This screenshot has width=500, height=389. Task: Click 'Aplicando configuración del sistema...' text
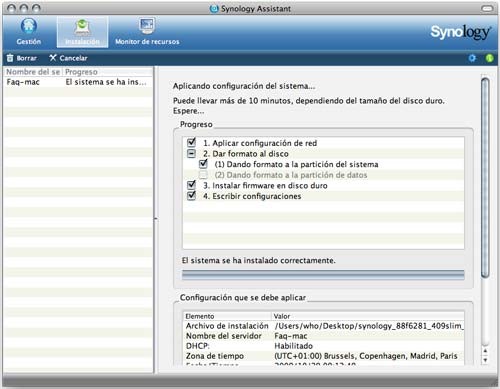click(244, 86)
